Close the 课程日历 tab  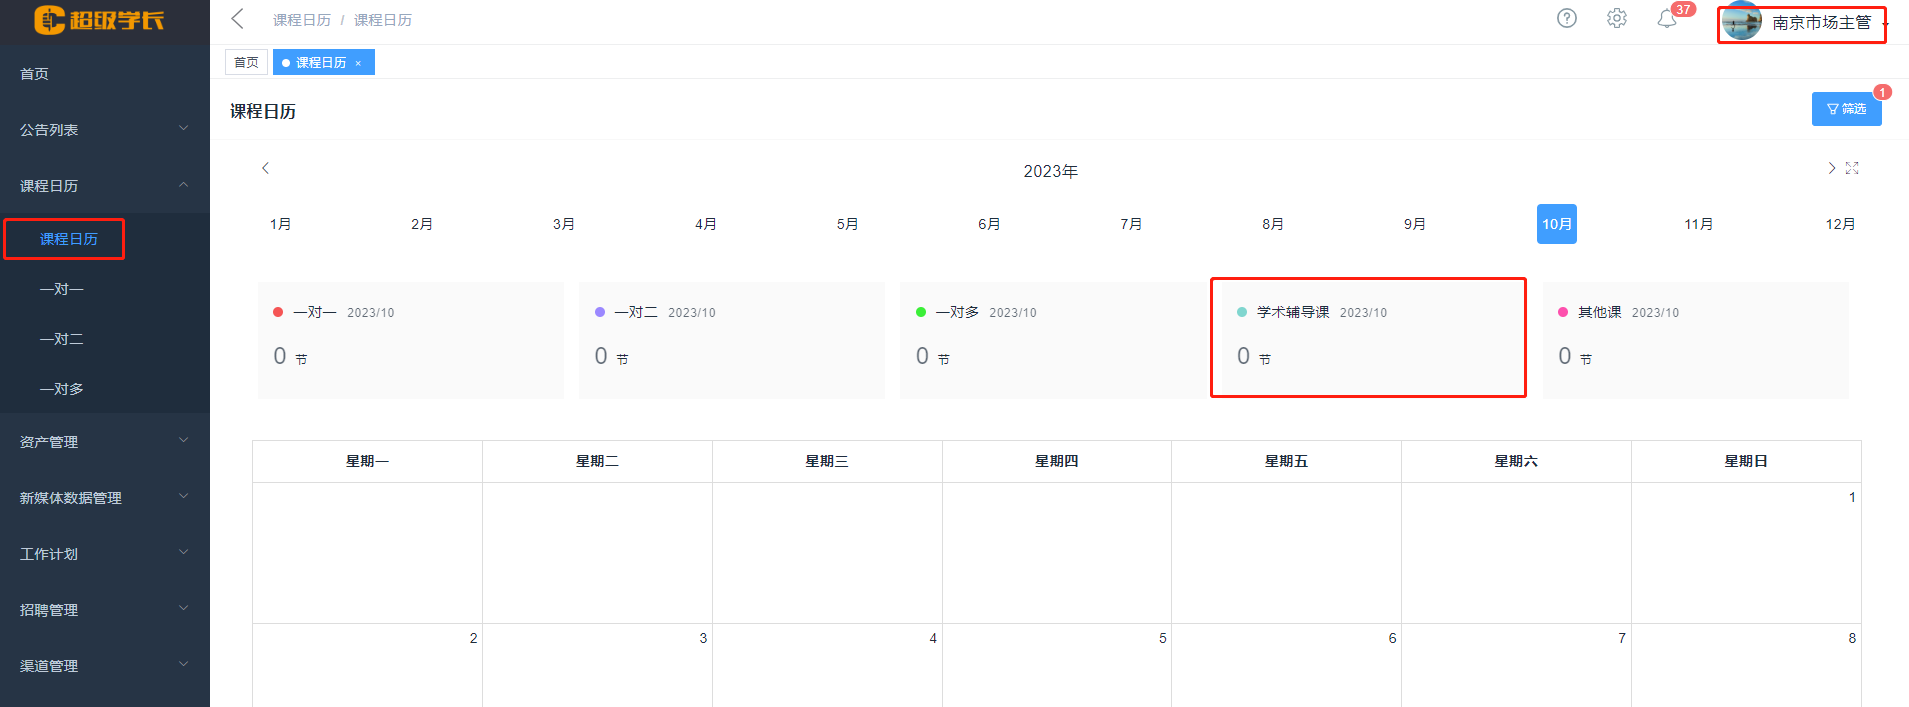[x=358, y=63]
